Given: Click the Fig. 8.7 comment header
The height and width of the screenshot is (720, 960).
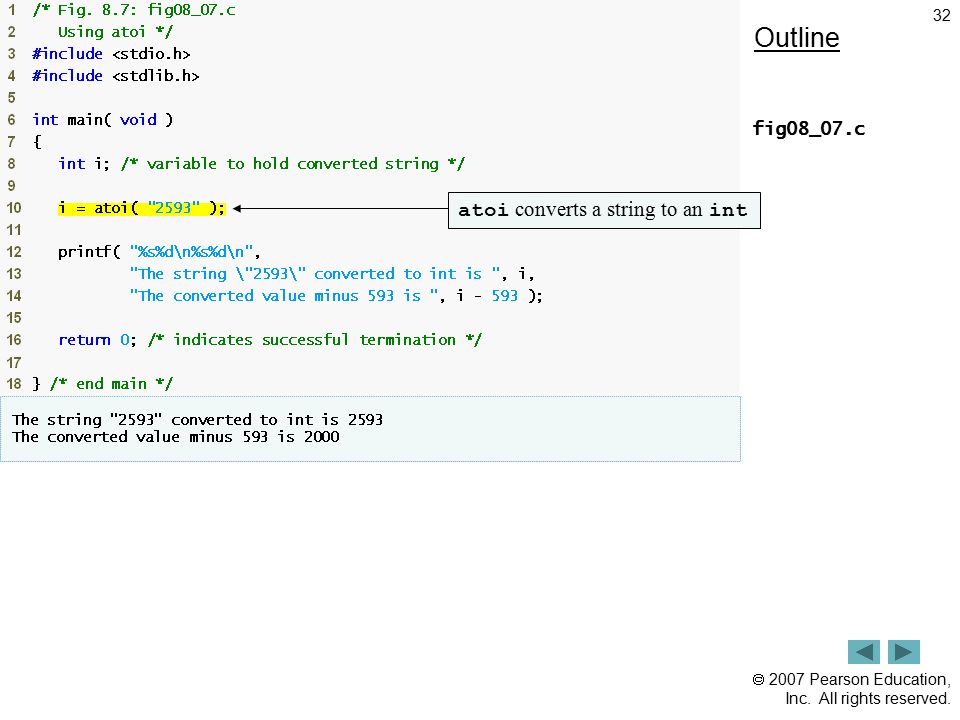Looking at the screenshot, I should coord(134,10).
